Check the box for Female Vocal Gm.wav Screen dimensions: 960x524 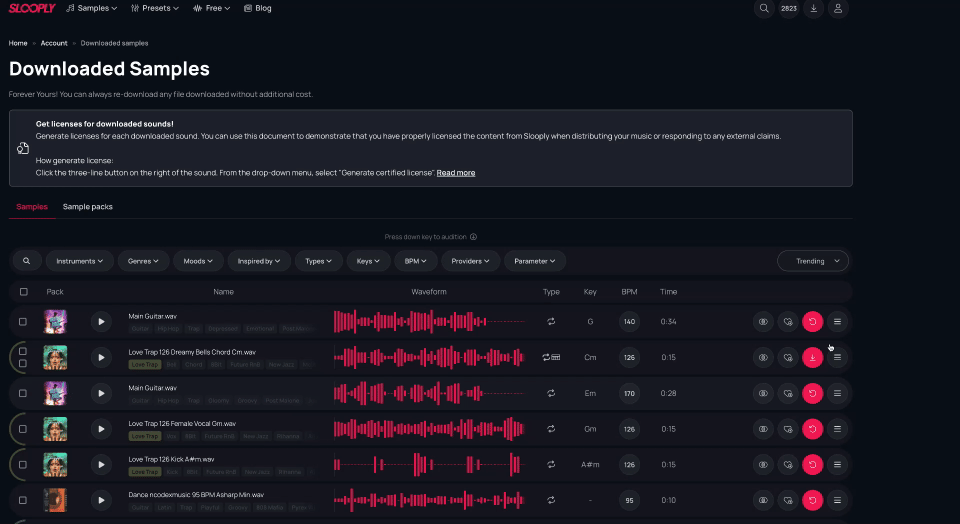point(23,429)
